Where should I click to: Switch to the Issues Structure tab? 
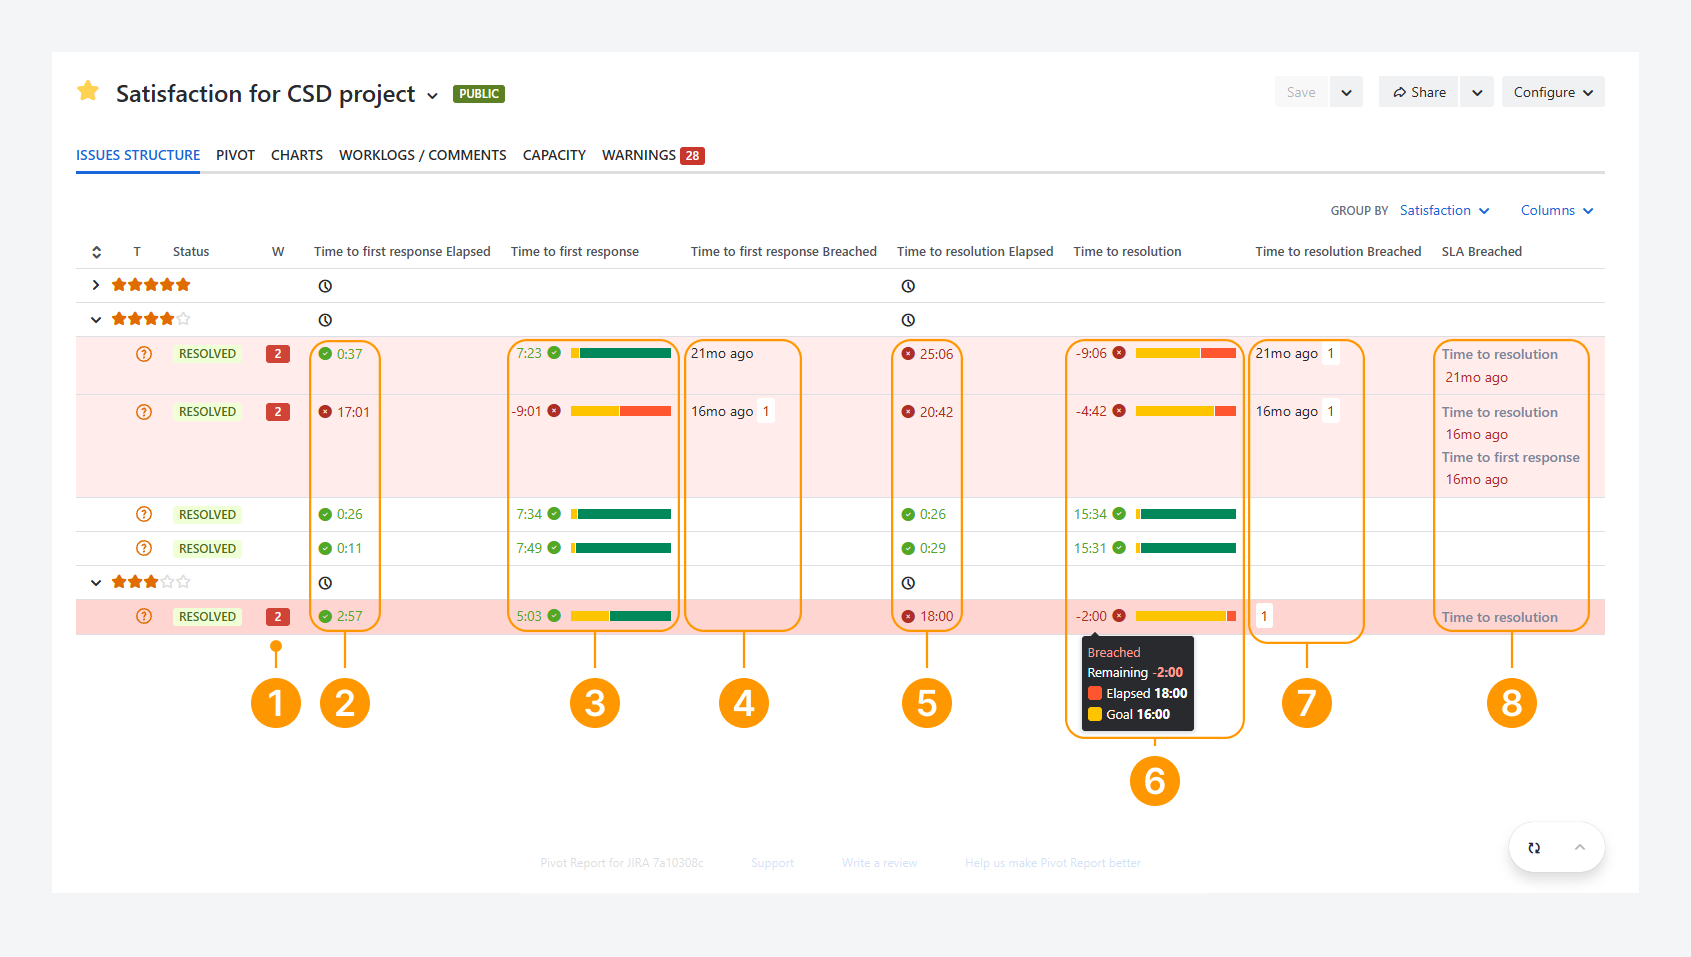click(x=138, y=155)
